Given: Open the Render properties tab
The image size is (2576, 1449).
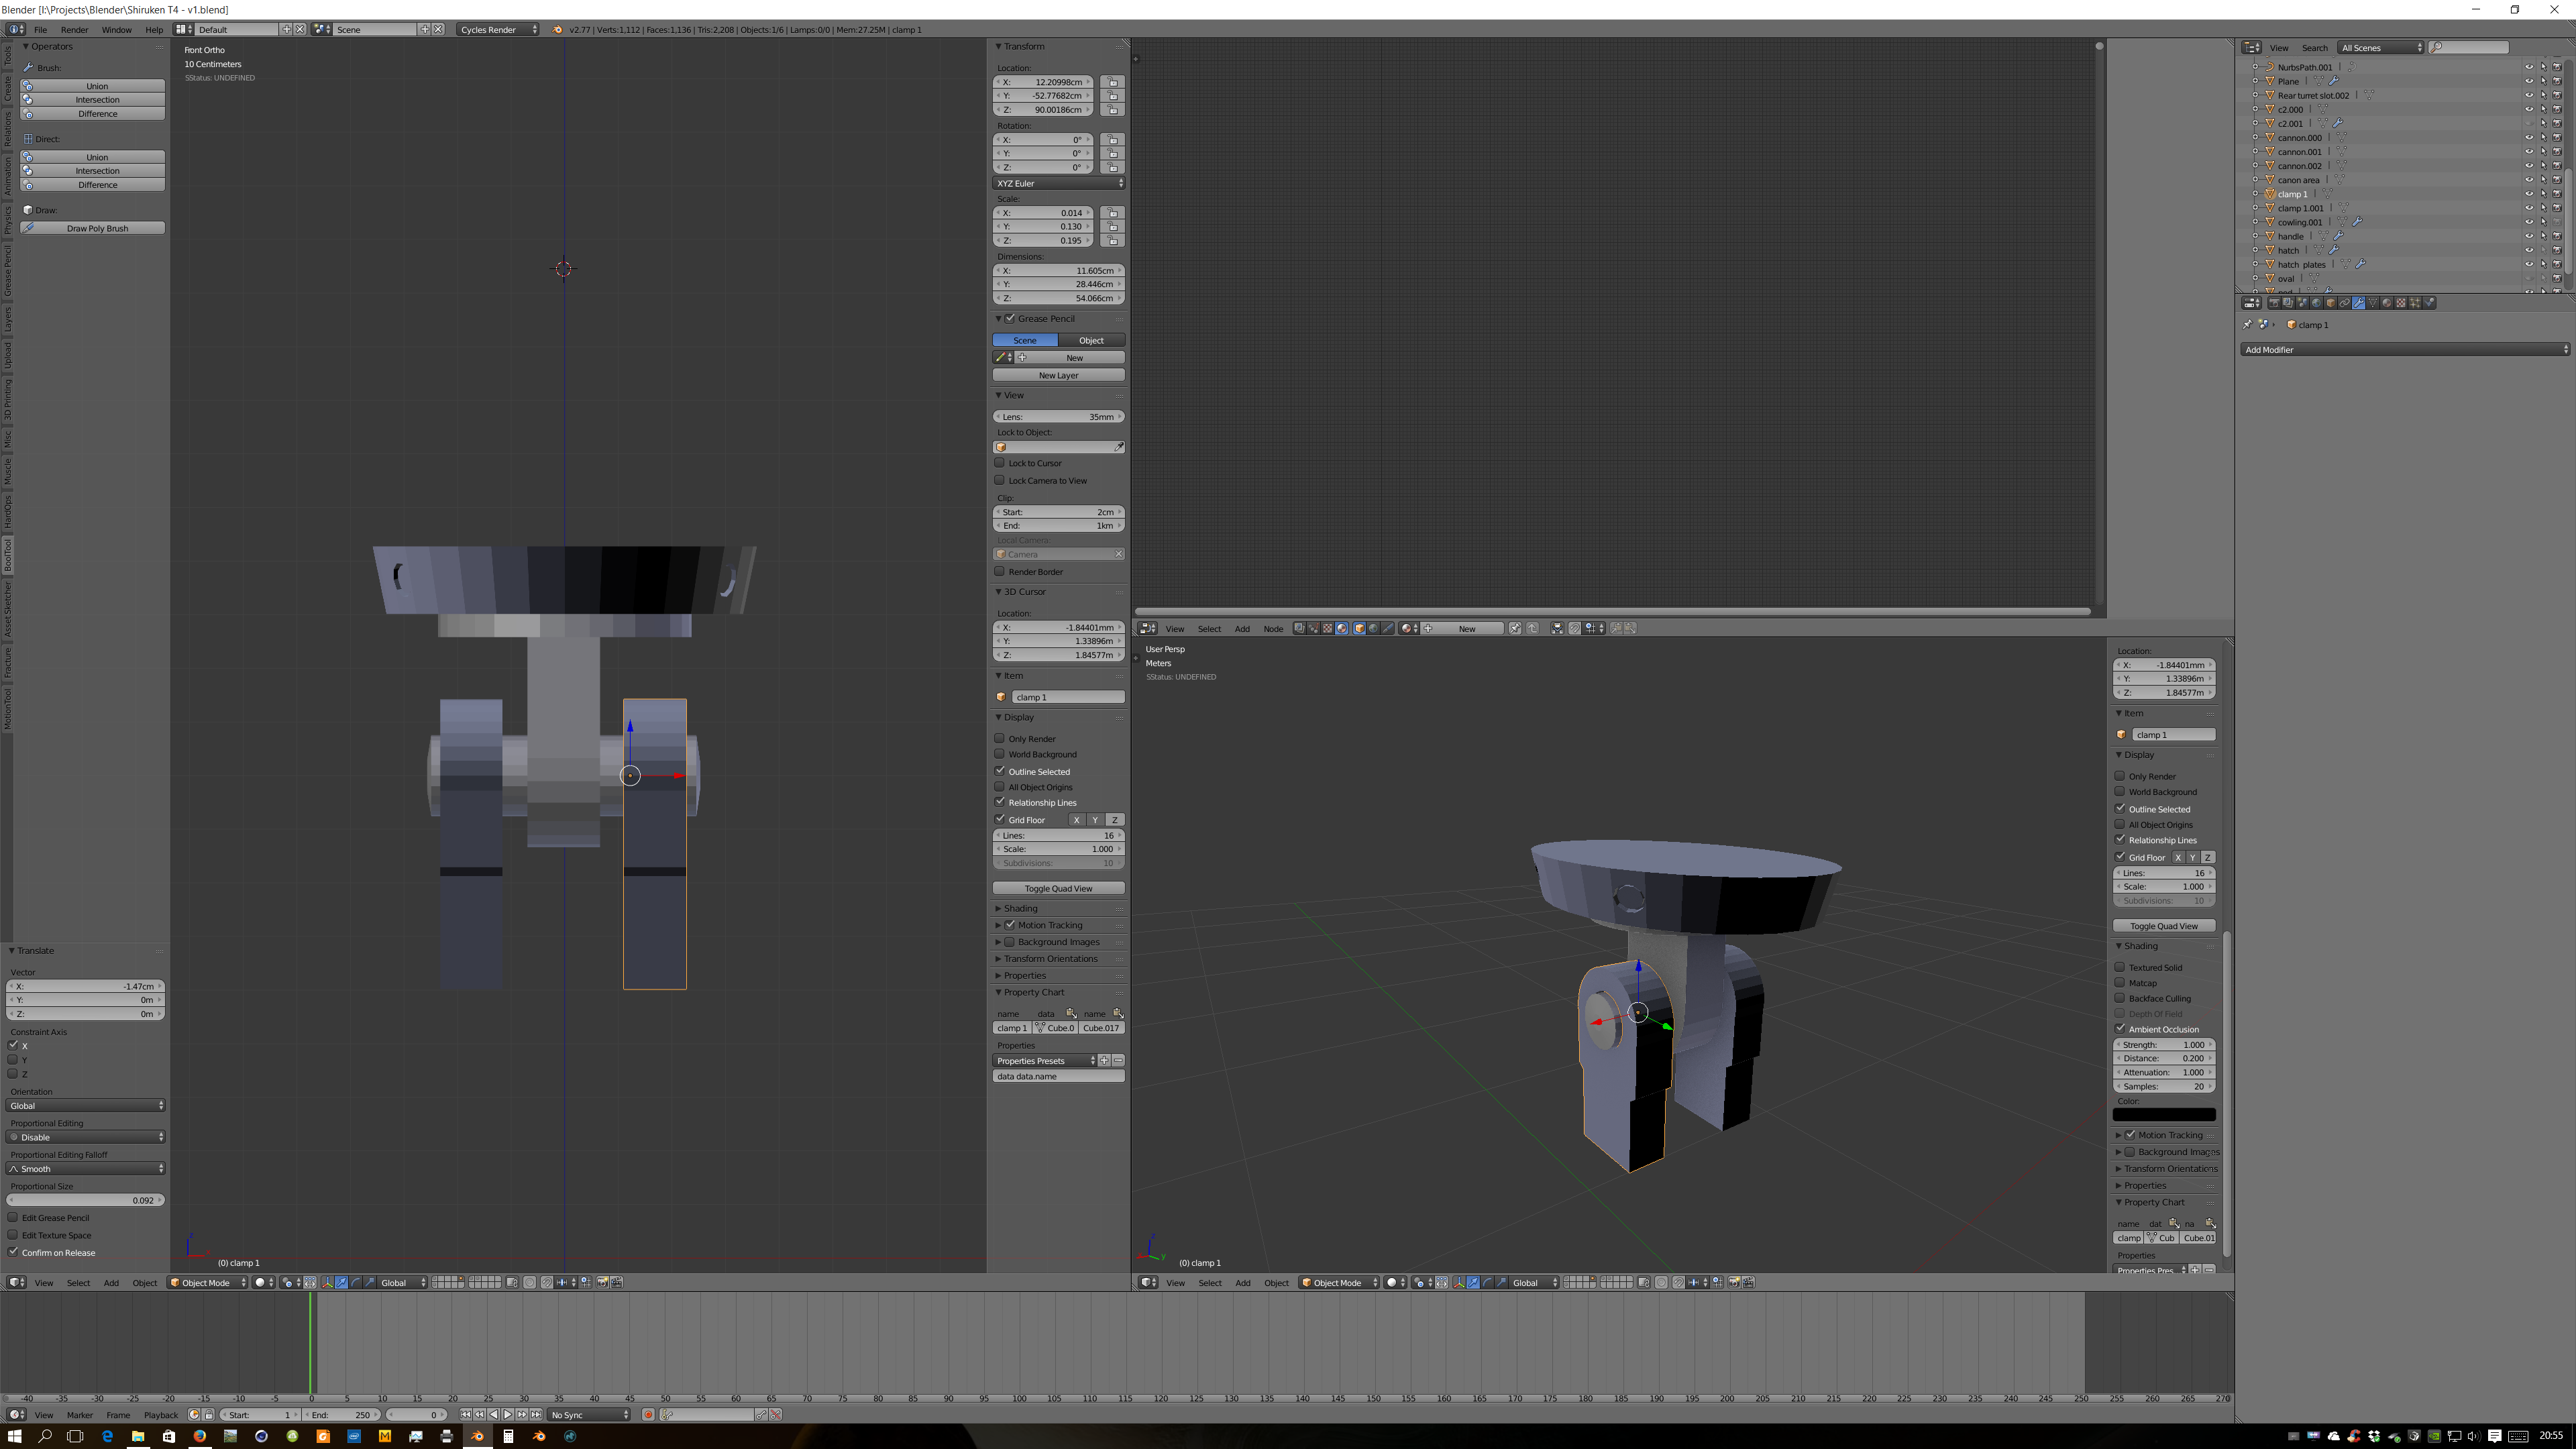Looking at the screenshot, I should pyautogui.click(x=2274, y=303).
